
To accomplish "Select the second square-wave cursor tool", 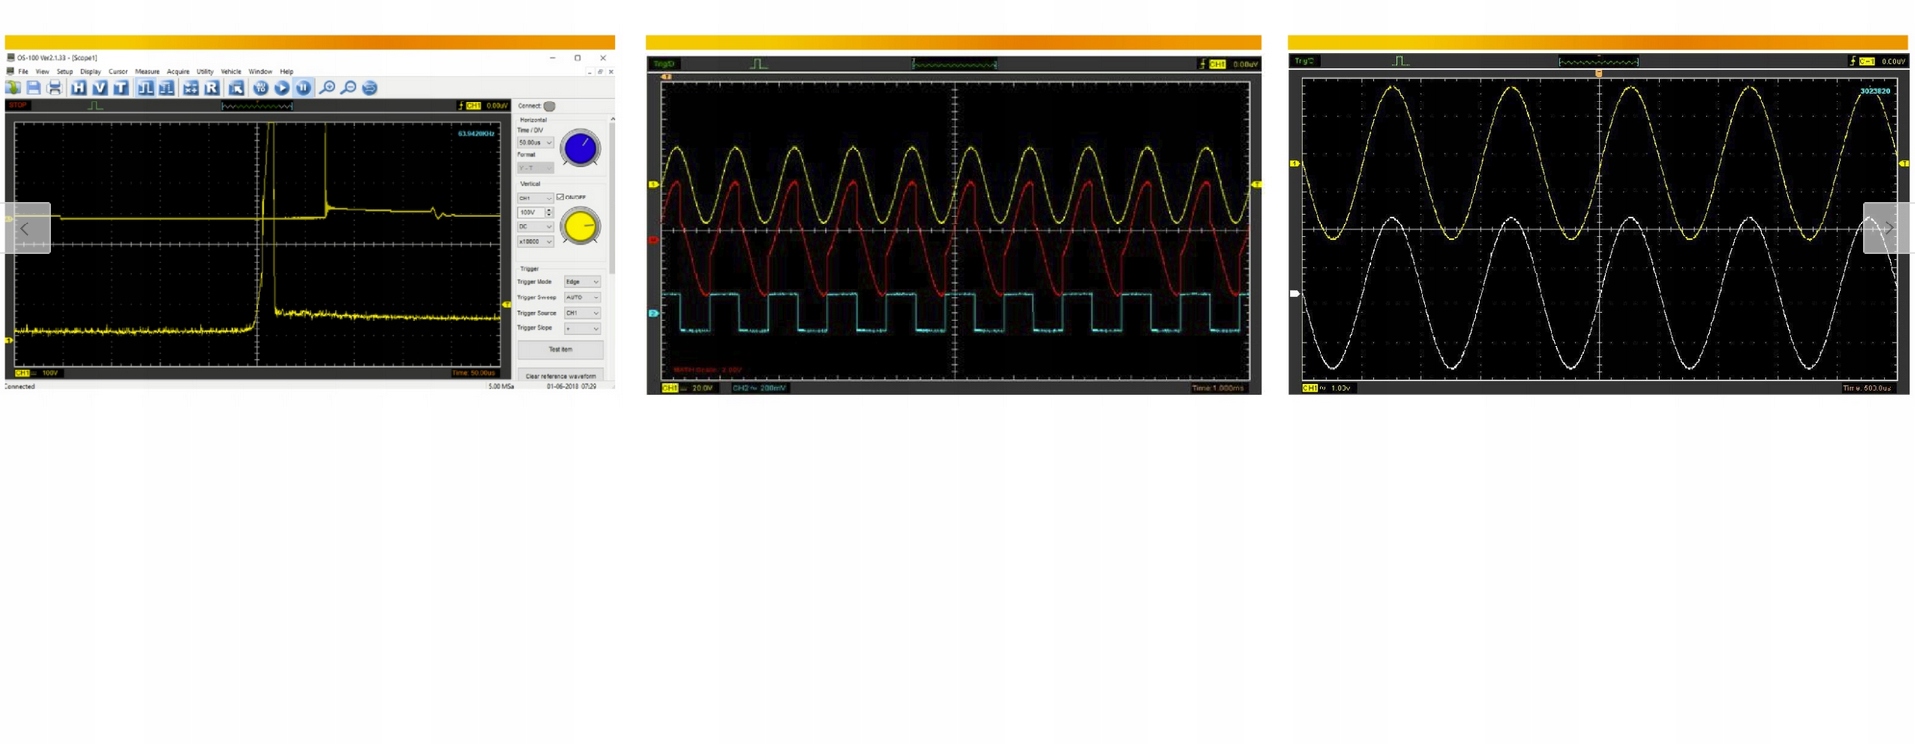I will (166, 88).
